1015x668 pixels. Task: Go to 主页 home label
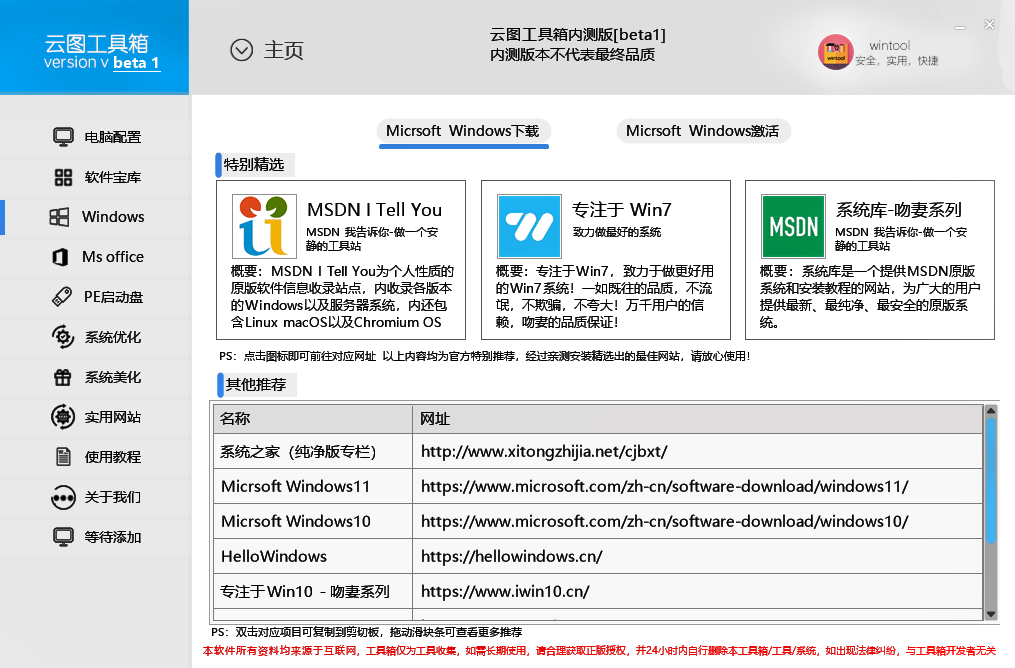tap(284, 50)
